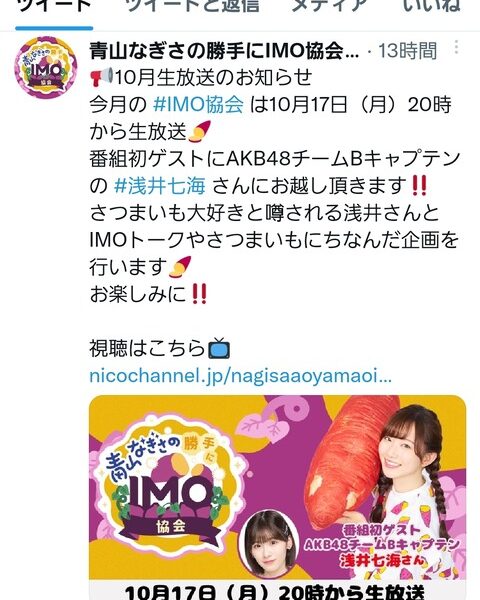480x600 pixels.
Task: Click the account name 青山なぎさの勝手にIMO協会
Action: point(224,51)
